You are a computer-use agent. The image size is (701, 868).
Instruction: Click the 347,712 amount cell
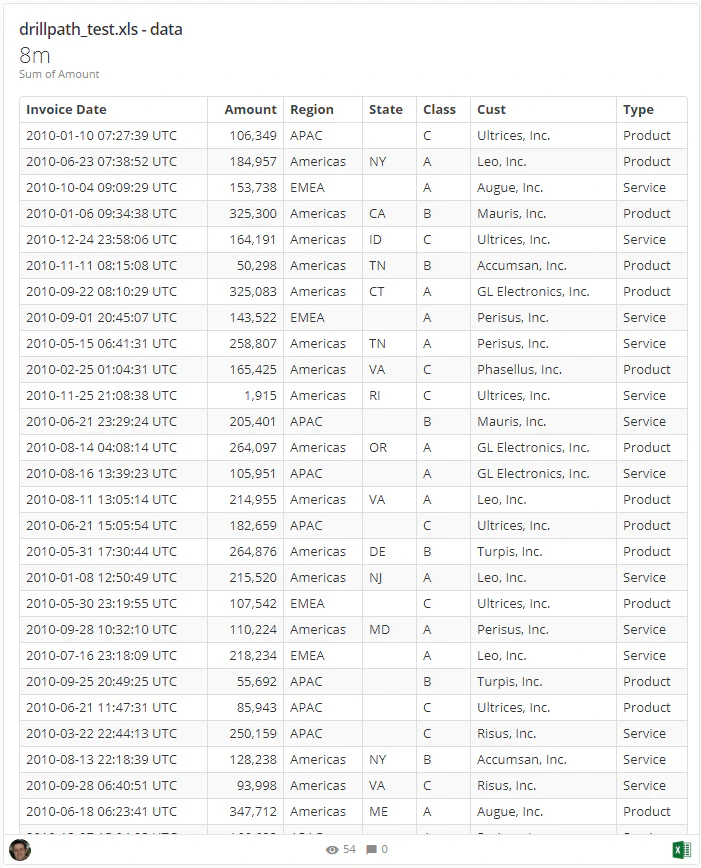coord(253,812)
